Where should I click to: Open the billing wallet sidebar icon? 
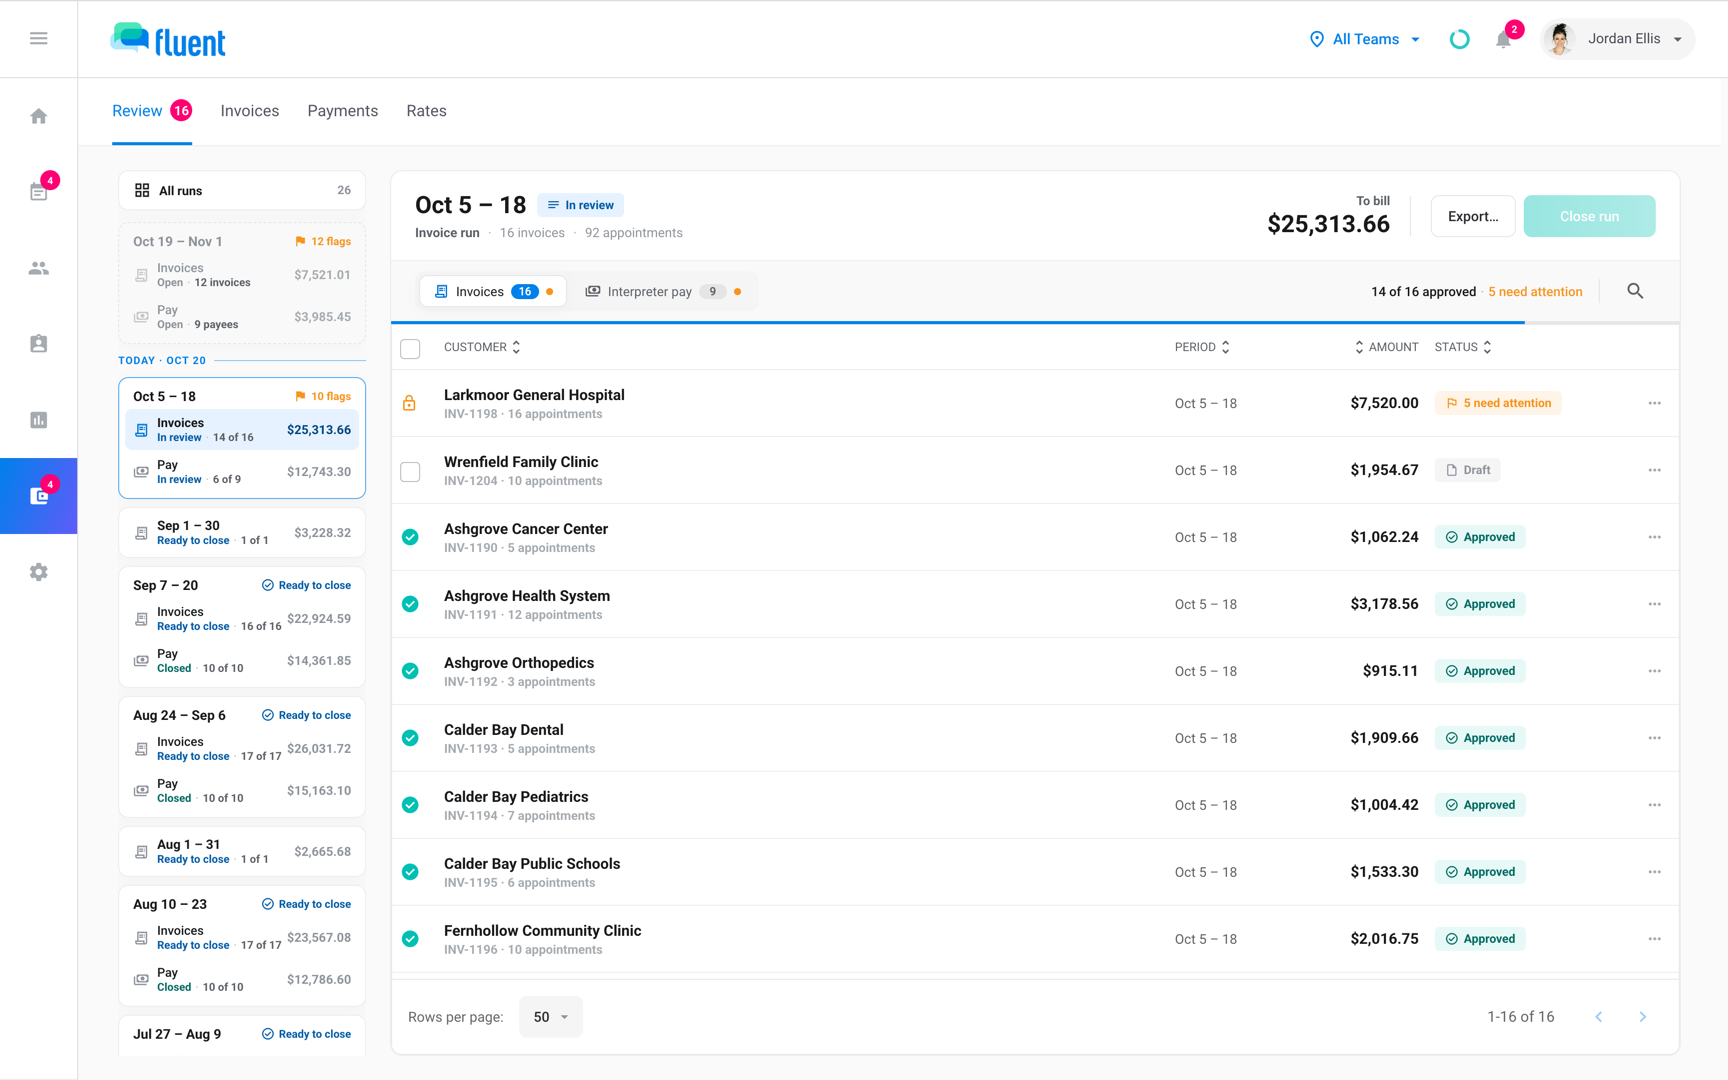38,496
